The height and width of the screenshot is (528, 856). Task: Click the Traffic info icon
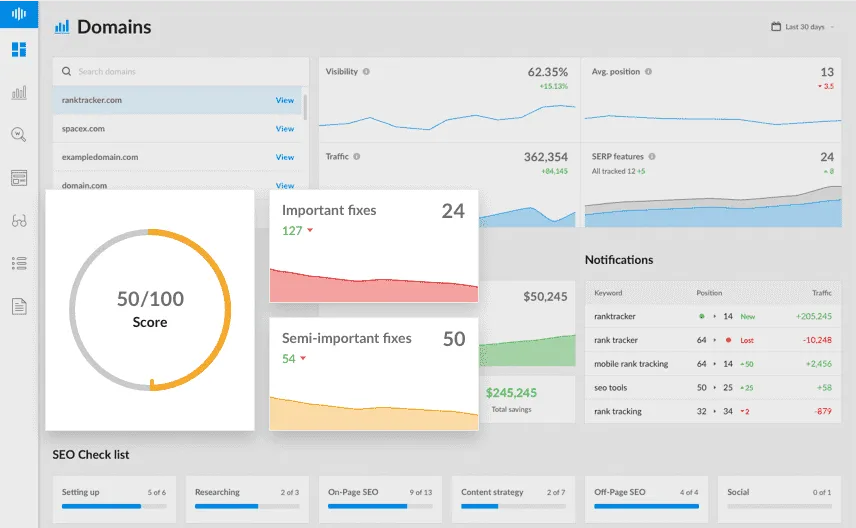coord(356,157)
